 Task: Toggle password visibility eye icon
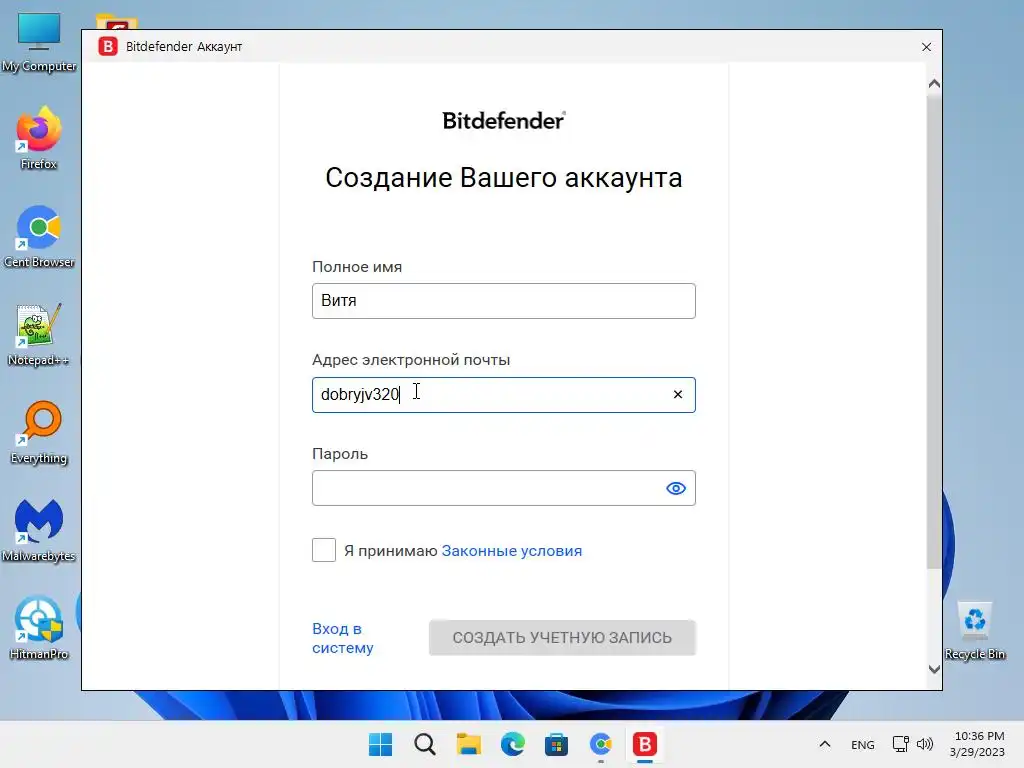[675, 488]
